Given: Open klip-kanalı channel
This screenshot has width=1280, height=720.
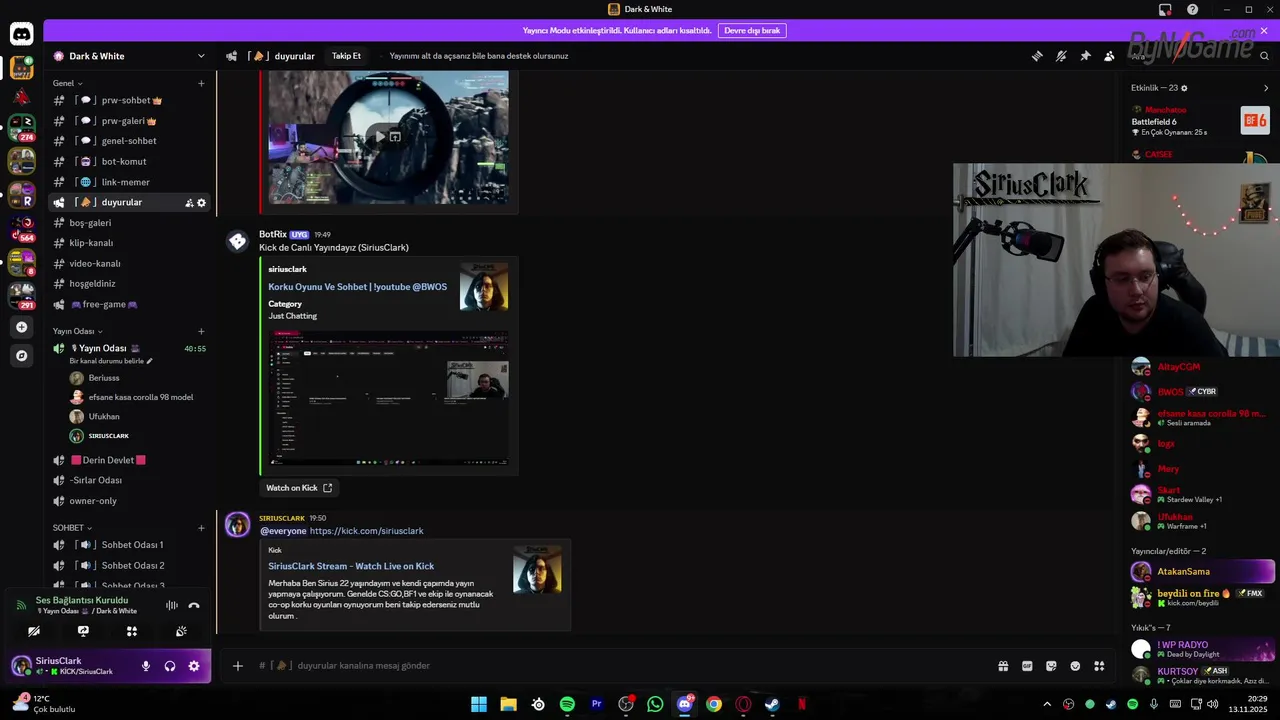Looking at the screenshot, I should 130,243.
